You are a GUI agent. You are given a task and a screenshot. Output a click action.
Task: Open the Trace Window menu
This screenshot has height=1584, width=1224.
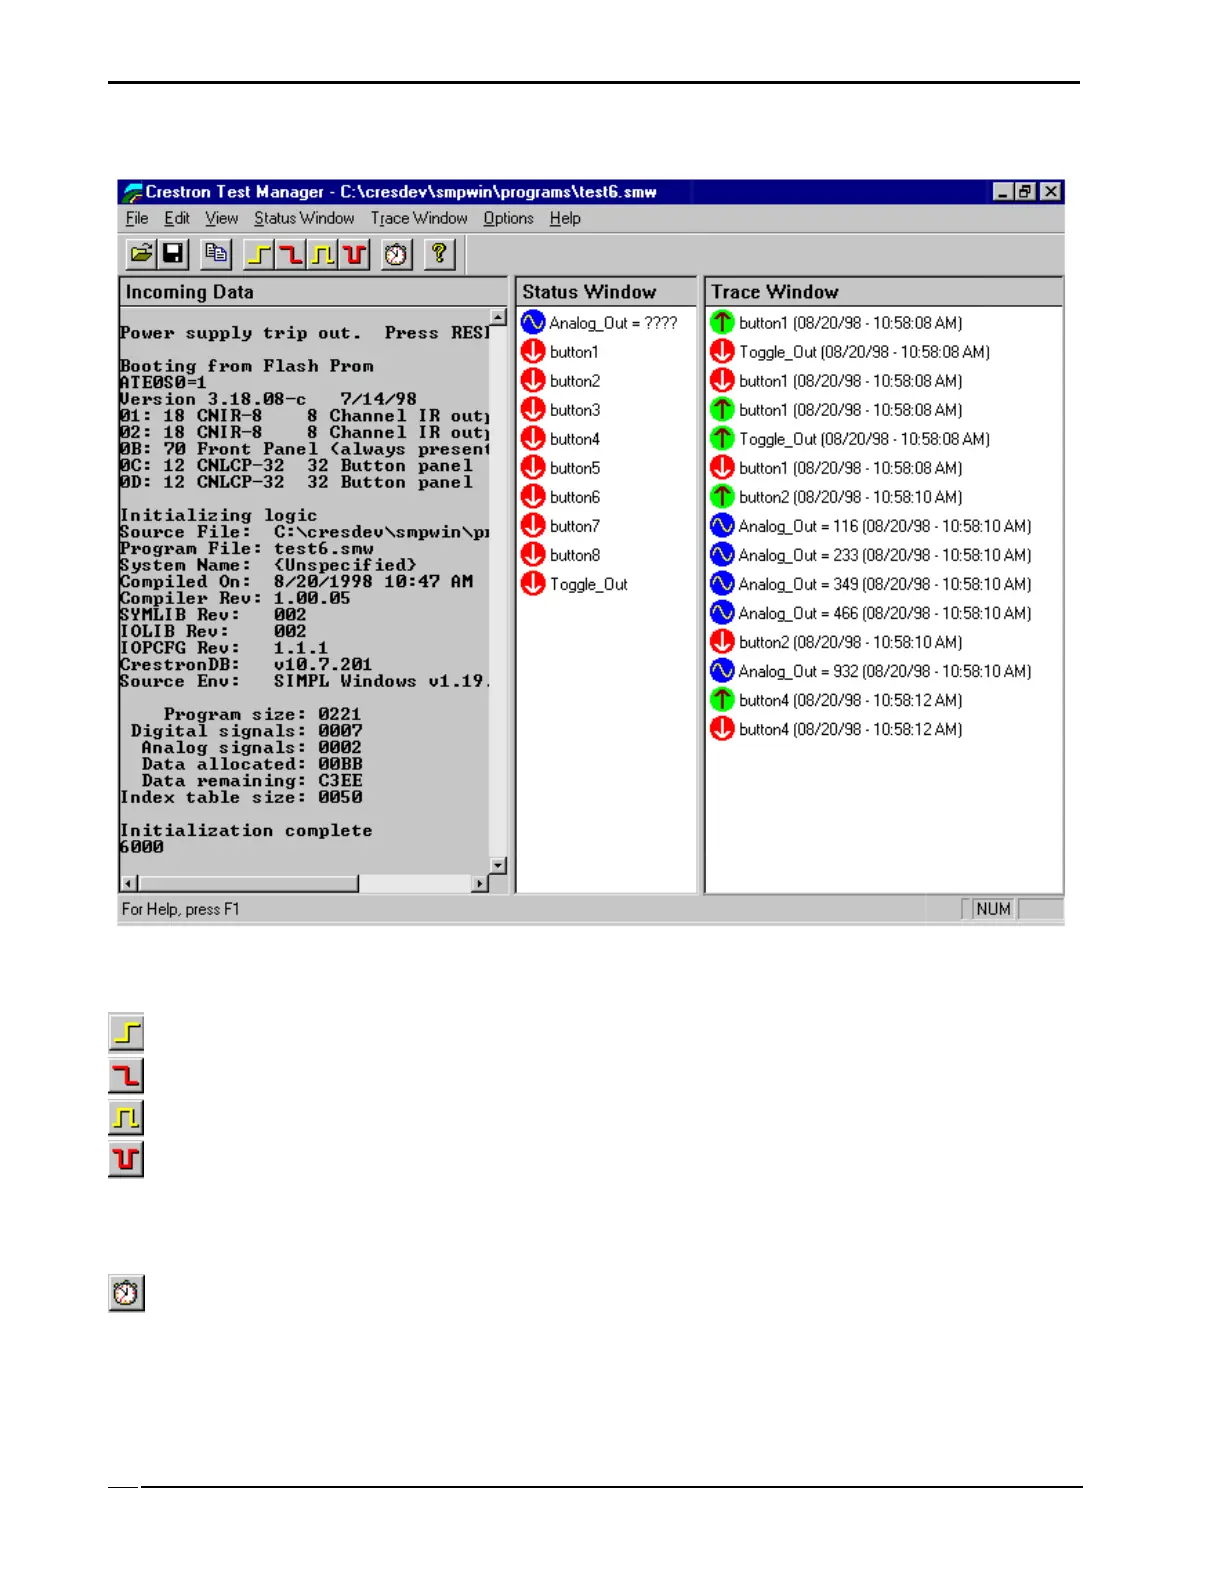419,218
